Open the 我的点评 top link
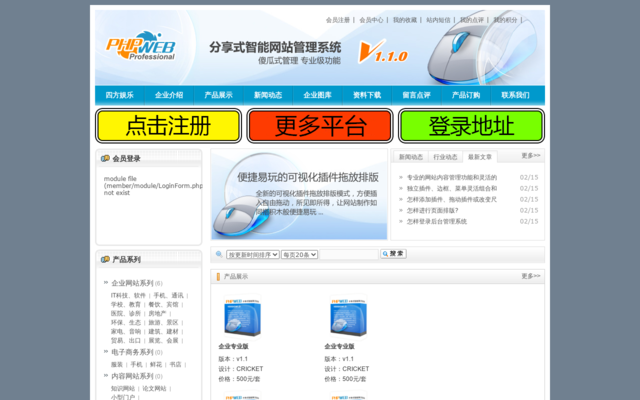The width and height of the screenshot is (640, 400). coord(472,20)
